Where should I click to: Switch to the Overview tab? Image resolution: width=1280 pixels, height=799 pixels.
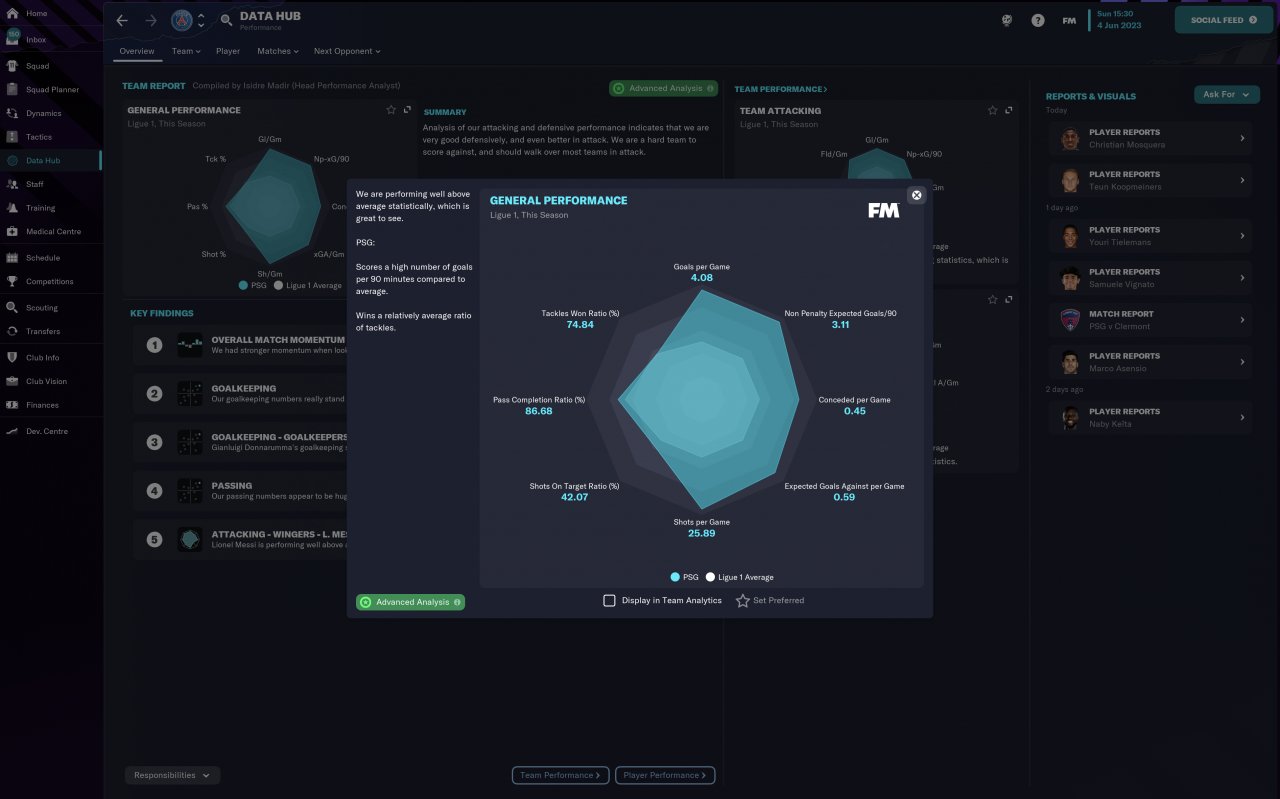137,51
